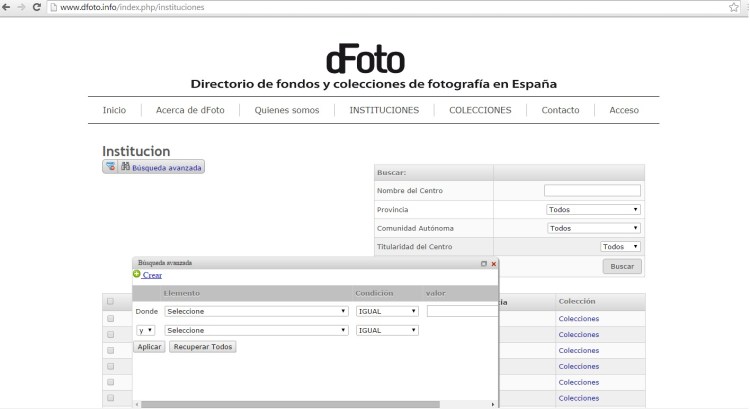Reload the page with refresh icon
750x409 pixels.
point(36,7)
